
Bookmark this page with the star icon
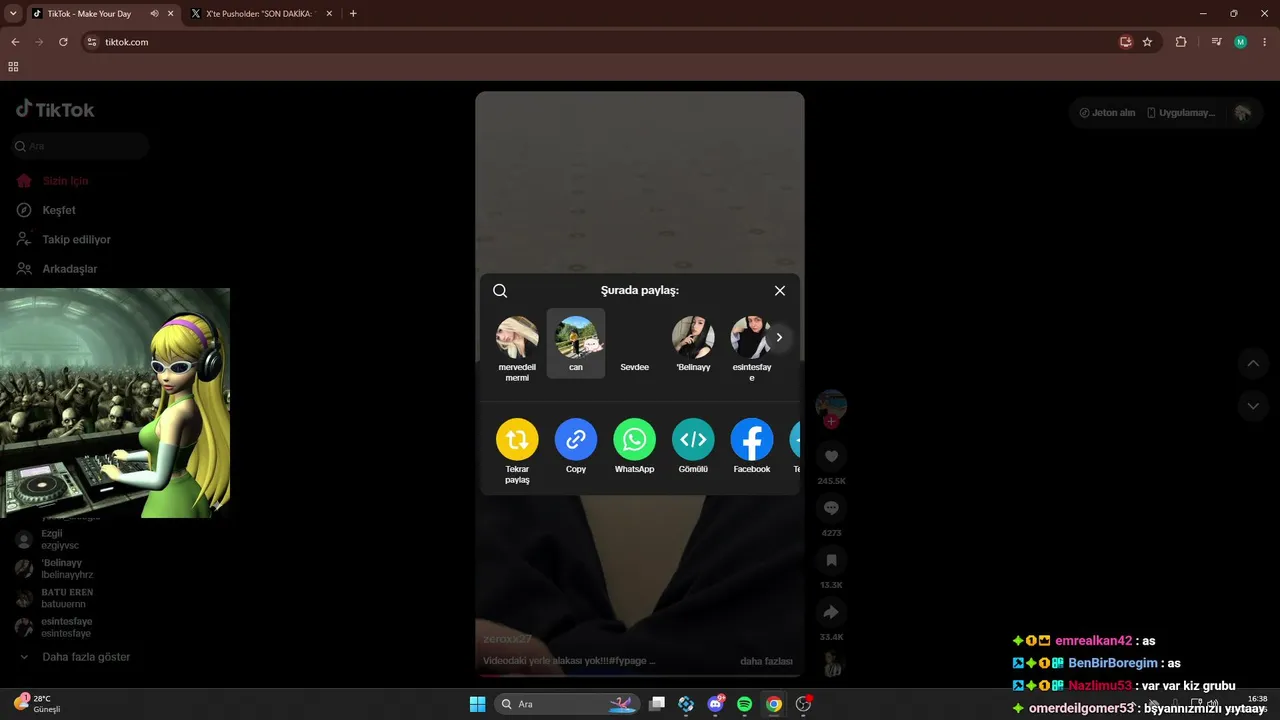coord(1147,42)
